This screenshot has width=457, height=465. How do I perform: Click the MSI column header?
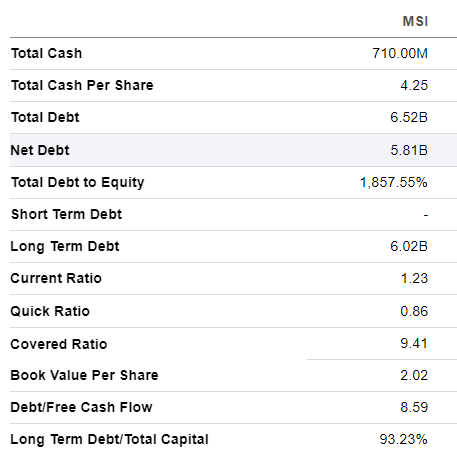click(415, 21)
